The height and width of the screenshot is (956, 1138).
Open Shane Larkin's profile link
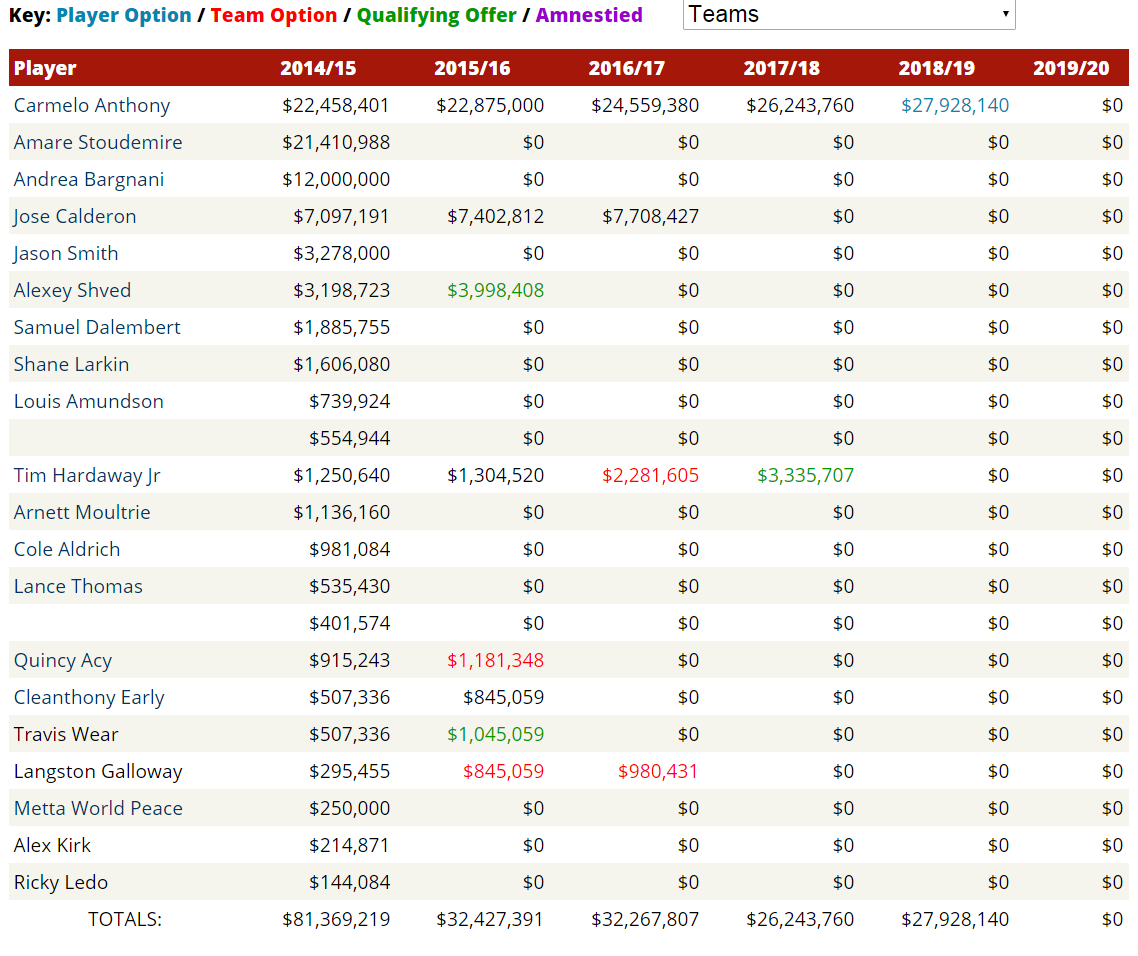tap(71, 365)
